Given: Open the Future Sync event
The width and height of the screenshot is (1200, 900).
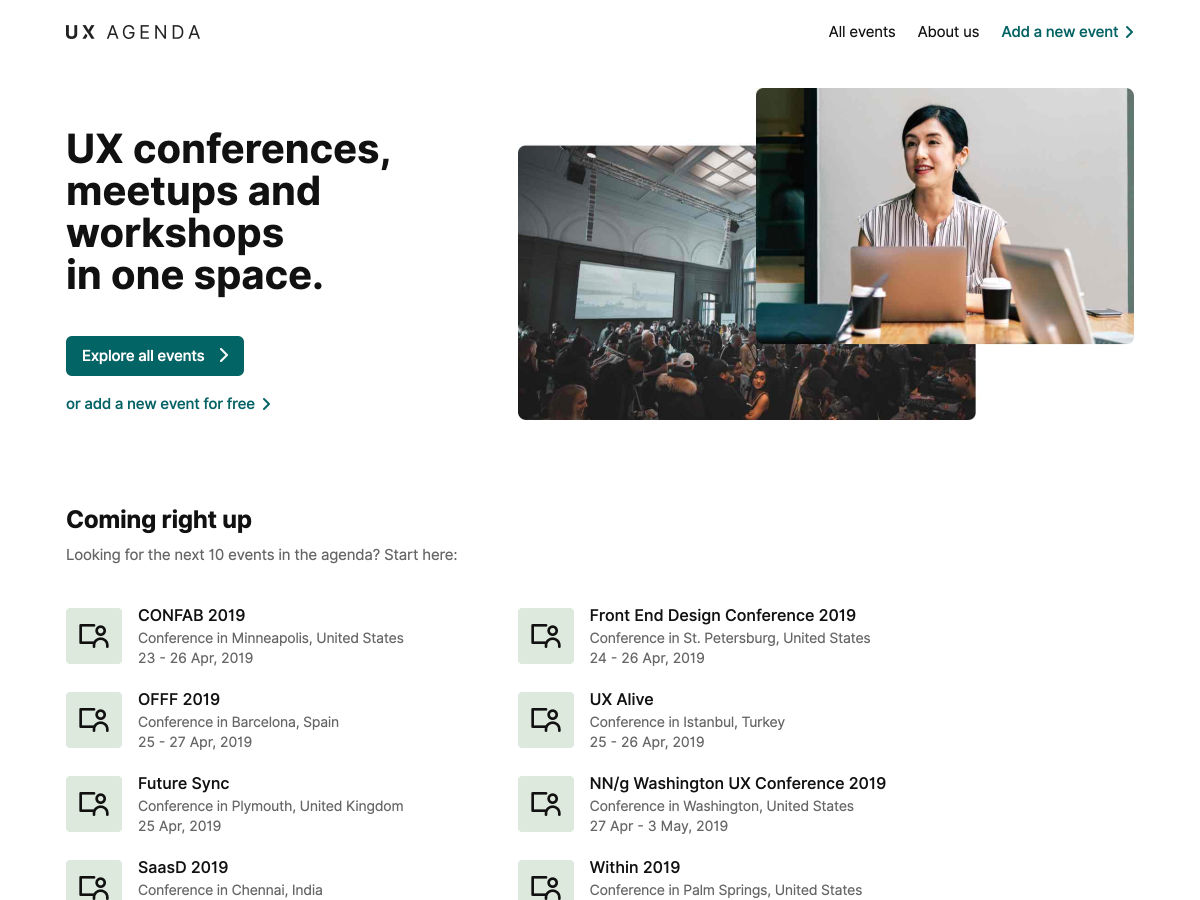Looking at the screenshot, I should pyautogui.click(x=184, y=783).
